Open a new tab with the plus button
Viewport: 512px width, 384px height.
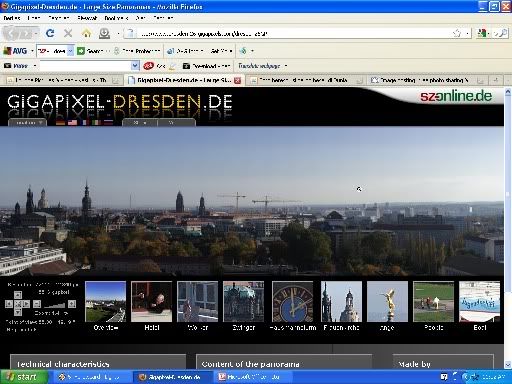[496, 80]
